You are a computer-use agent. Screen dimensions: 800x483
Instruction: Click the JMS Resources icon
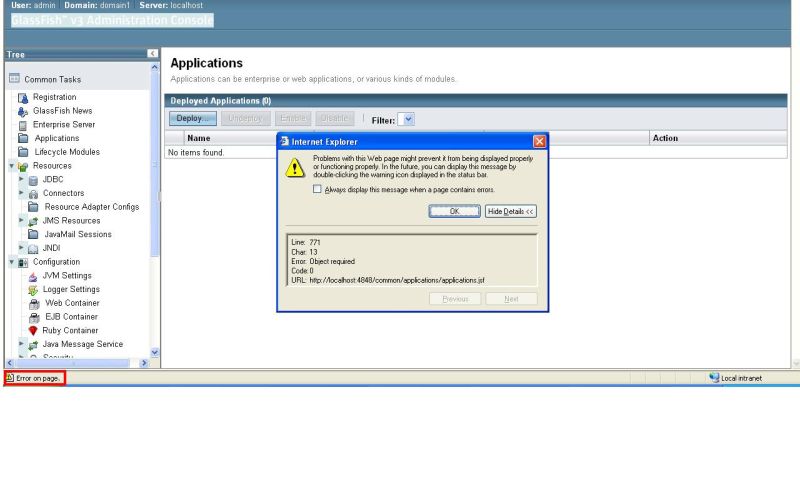coord(33,221)
